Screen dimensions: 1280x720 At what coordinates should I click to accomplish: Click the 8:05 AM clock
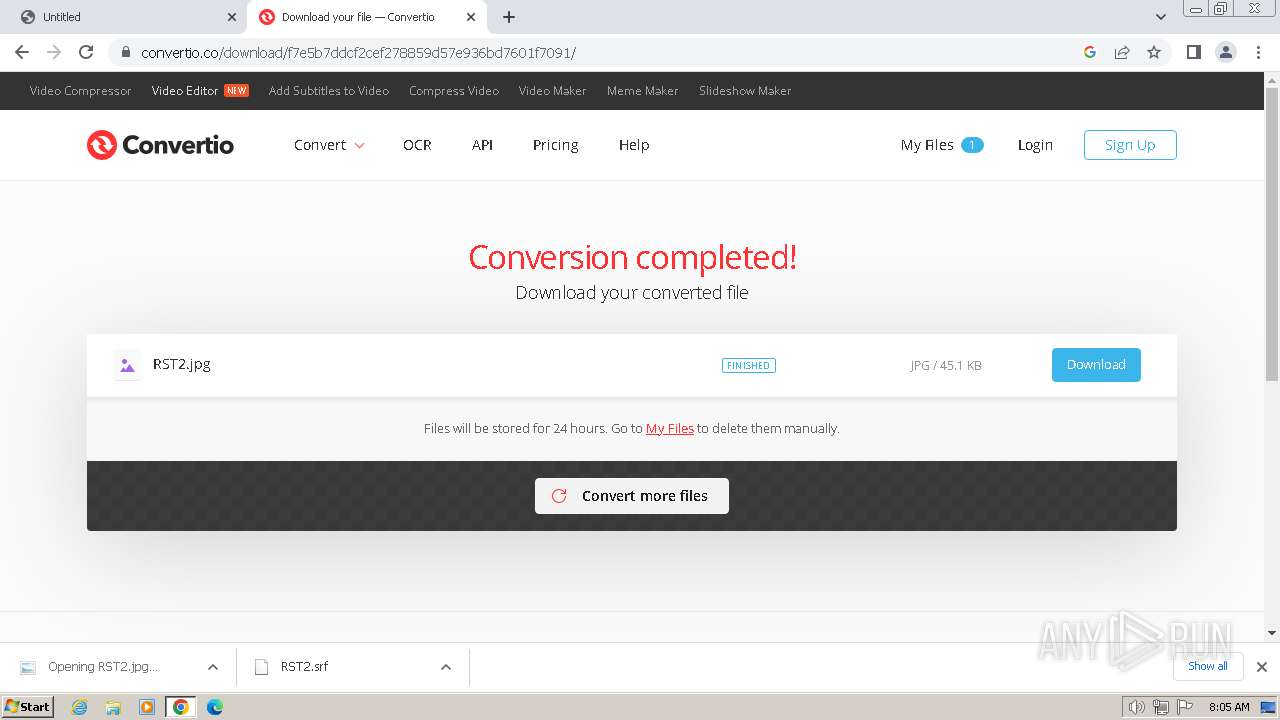1229,707
